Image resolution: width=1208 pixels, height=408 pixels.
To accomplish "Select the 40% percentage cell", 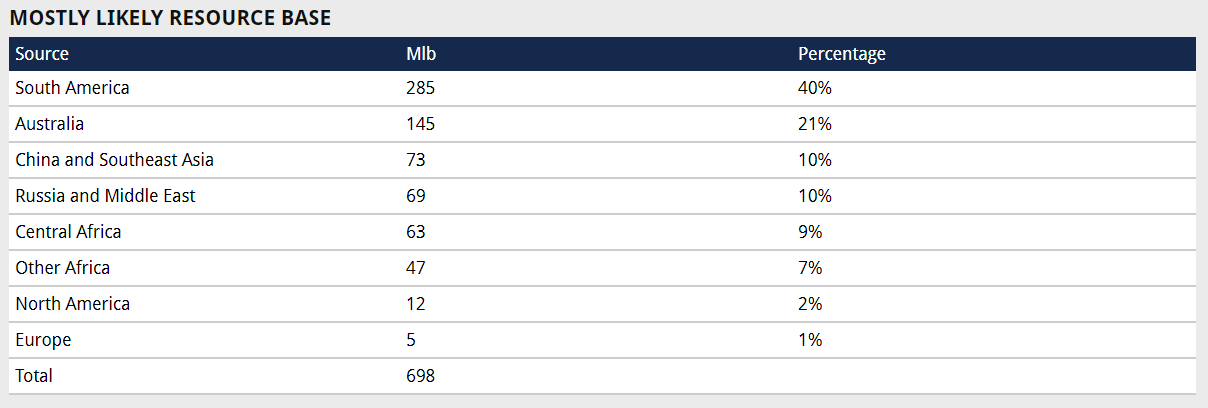I will click(815, 88).
